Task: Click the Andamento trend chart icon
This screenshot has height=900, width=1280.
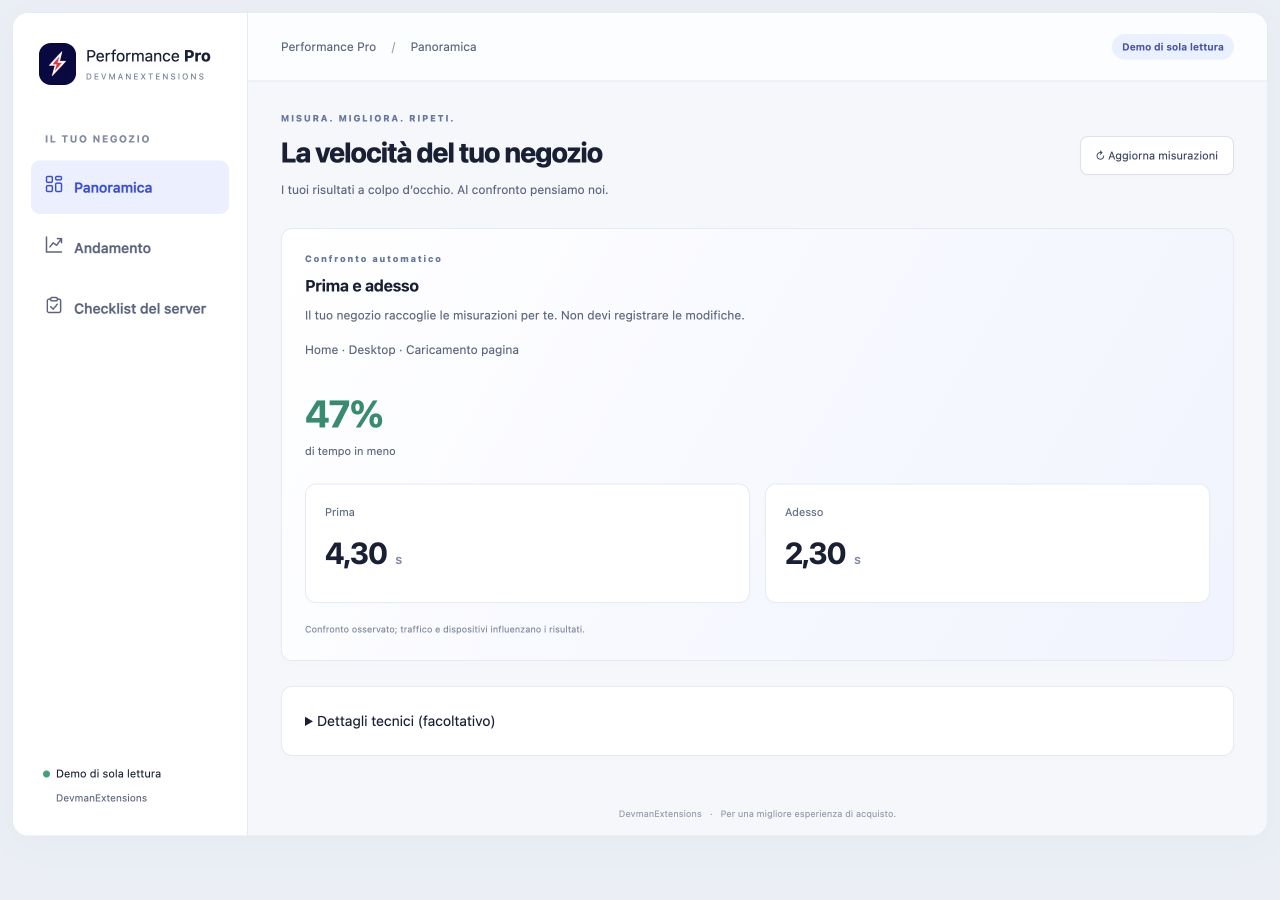Action: (x=54, y=245)
